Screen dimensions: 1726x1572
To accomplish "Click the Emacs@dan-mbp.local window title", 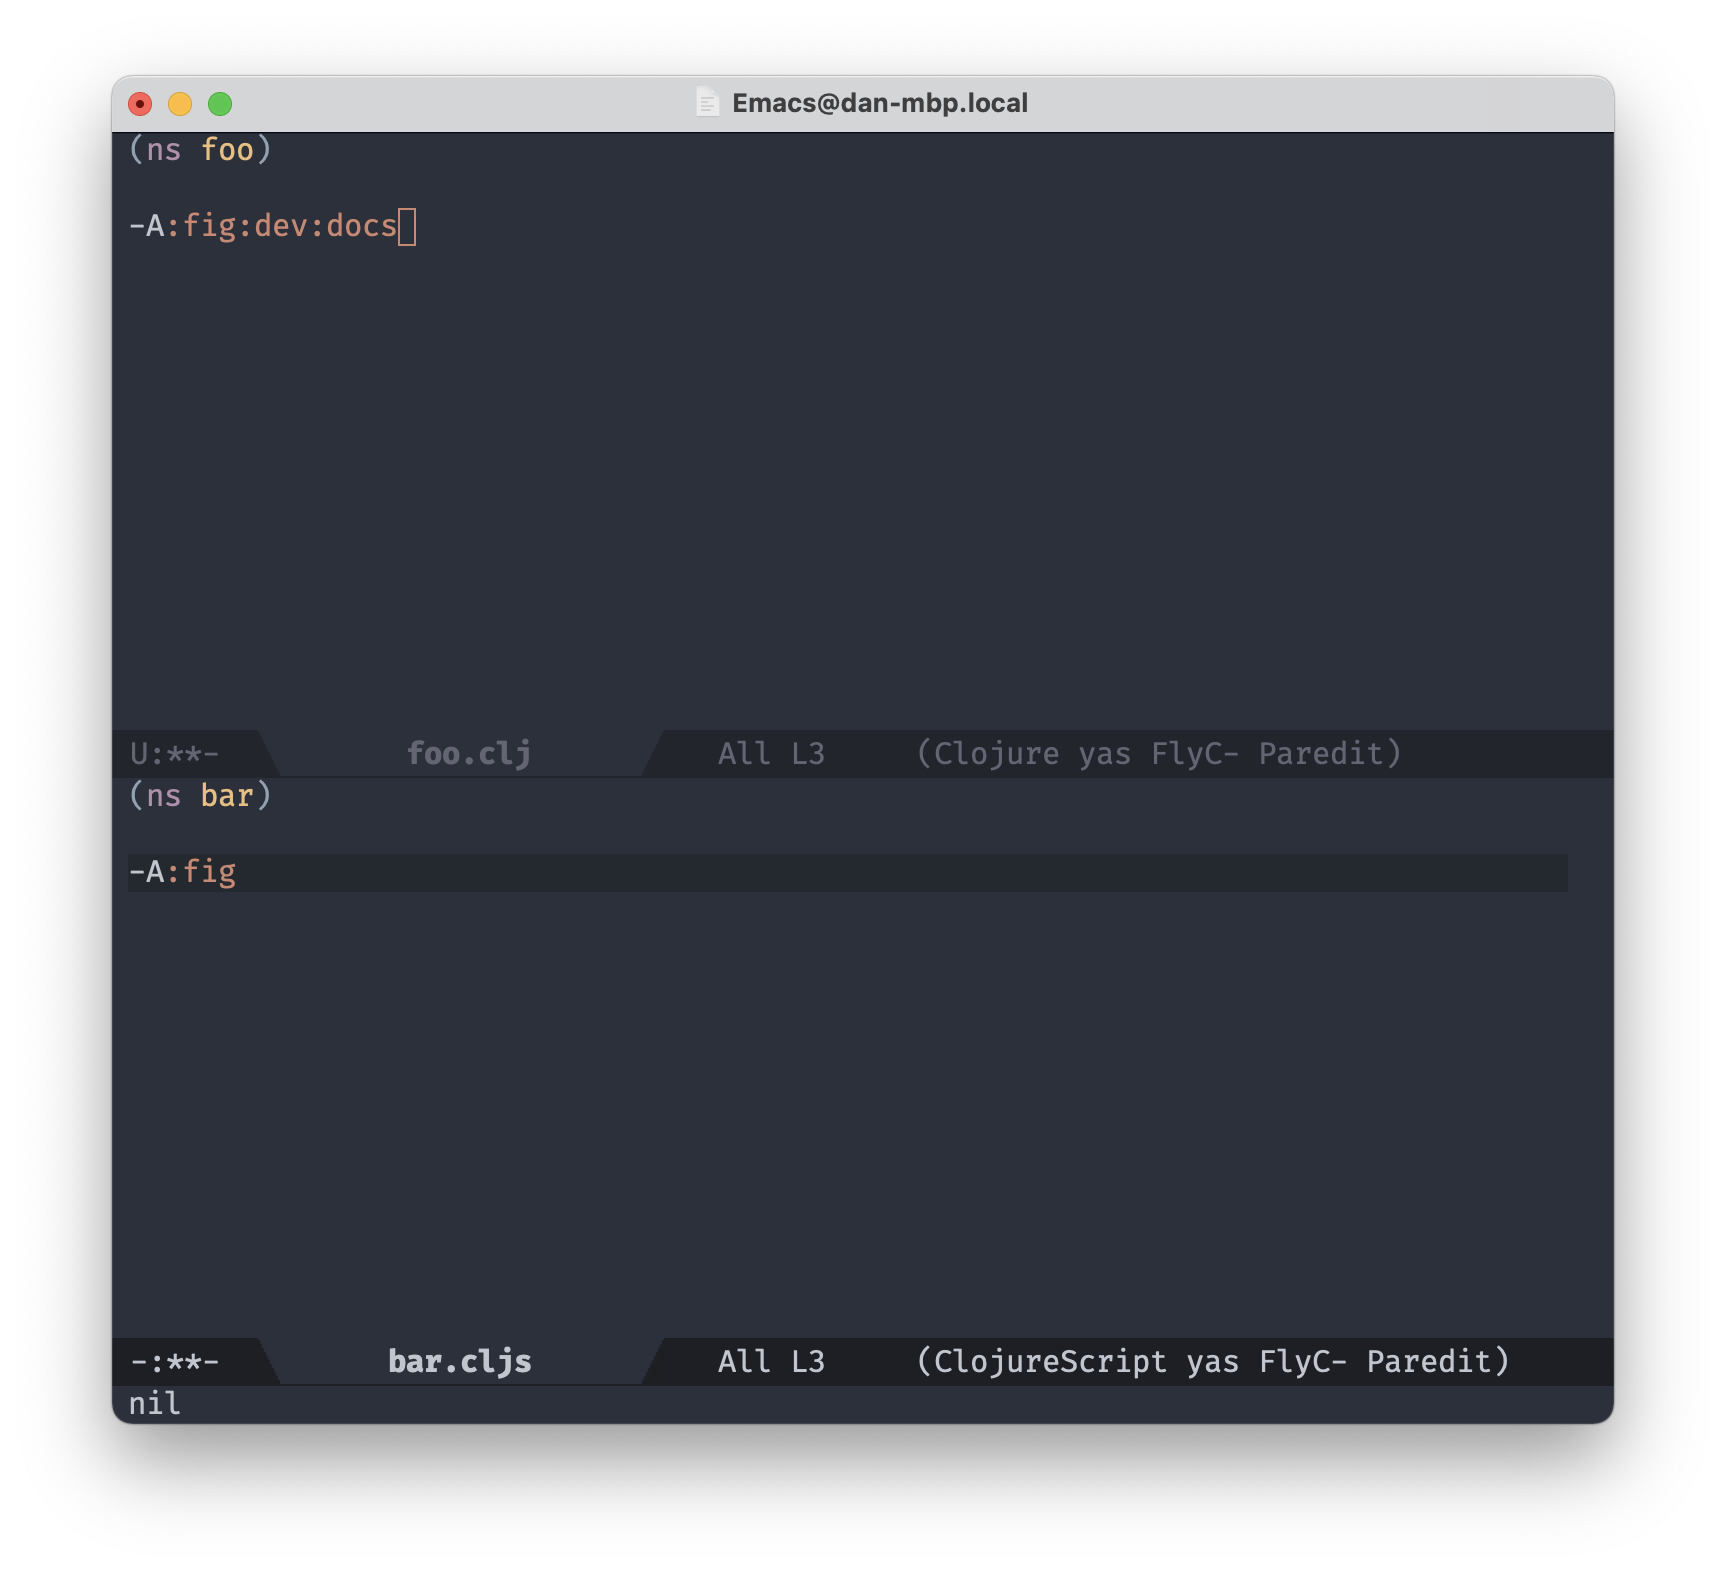I will coord(880,103).
